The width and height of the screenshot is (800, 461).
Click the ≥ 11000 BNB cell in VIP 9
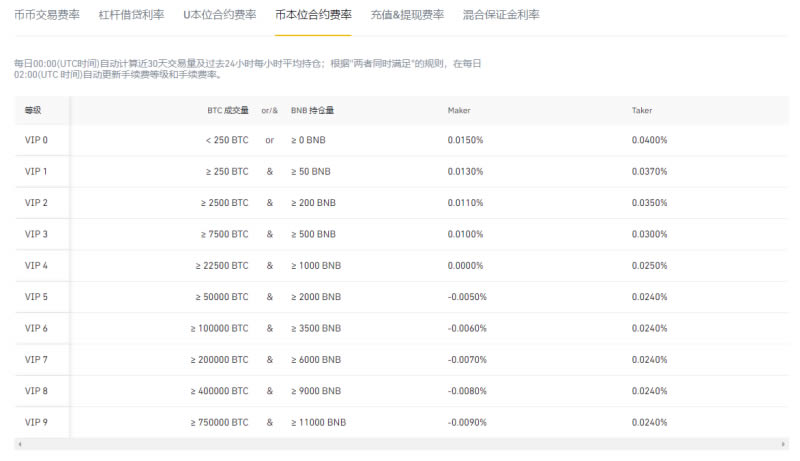click(x=318, y=422)
